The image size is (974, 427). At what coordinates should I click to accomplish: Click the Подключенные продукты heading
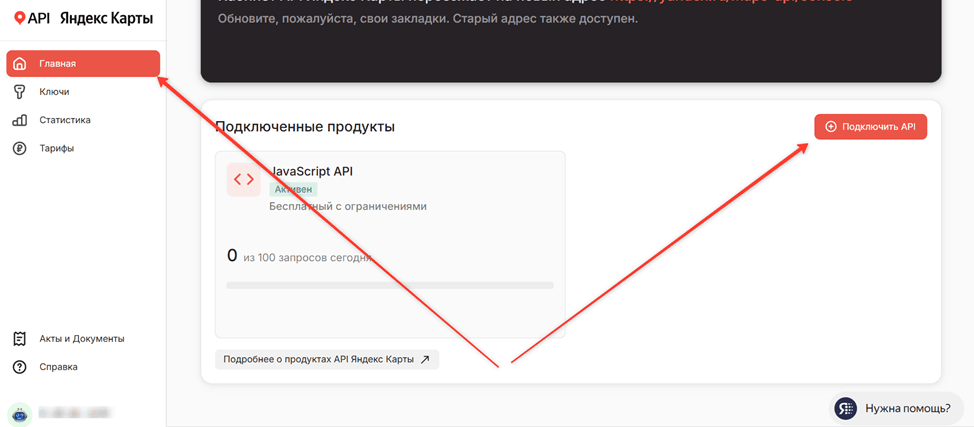click(x=305, y=127)
